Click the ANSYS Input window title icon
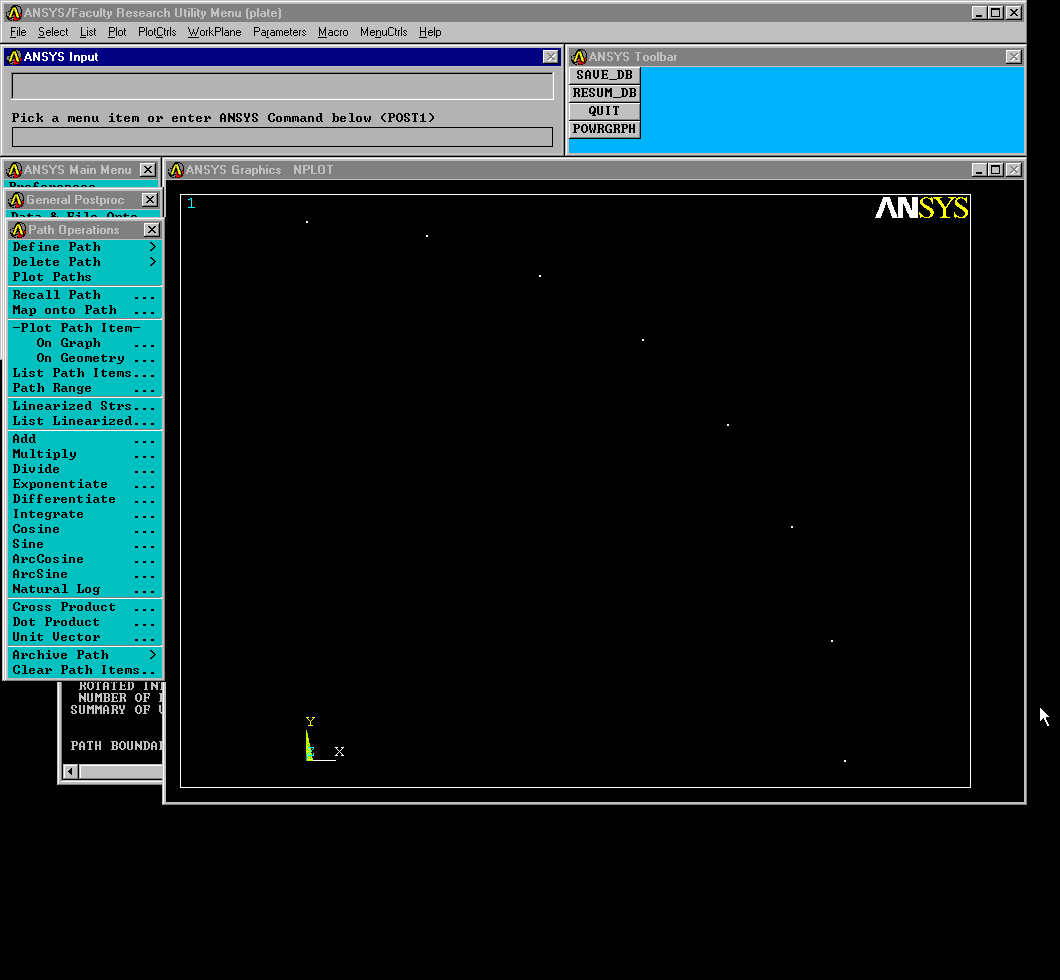The width and height of the screenshot is (1060, 980). tap(14, 57)
